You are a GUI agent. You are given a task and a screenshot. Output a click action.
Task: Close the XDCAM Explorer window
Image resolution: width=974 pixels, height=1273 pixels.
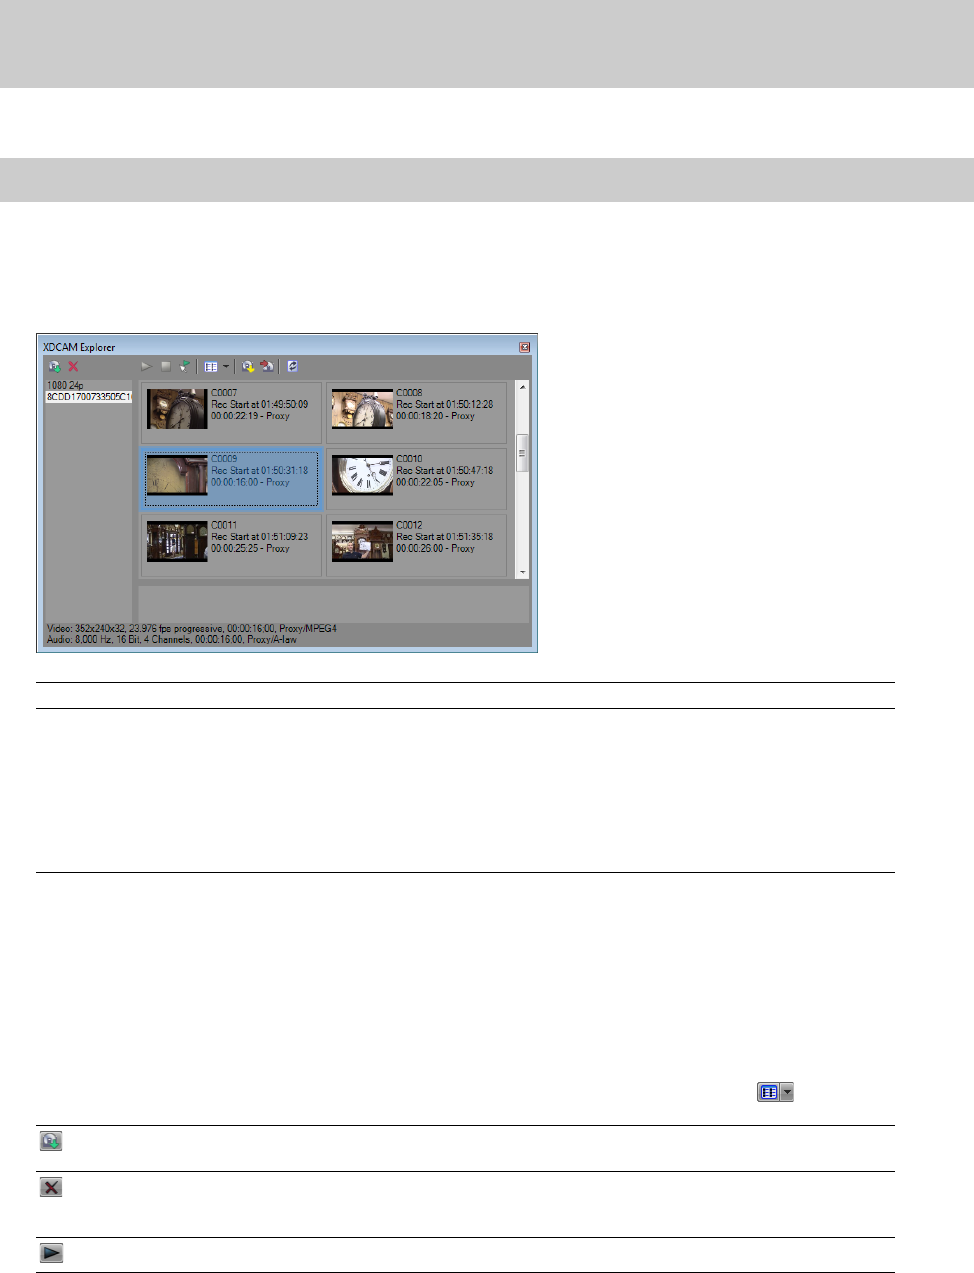524,347
